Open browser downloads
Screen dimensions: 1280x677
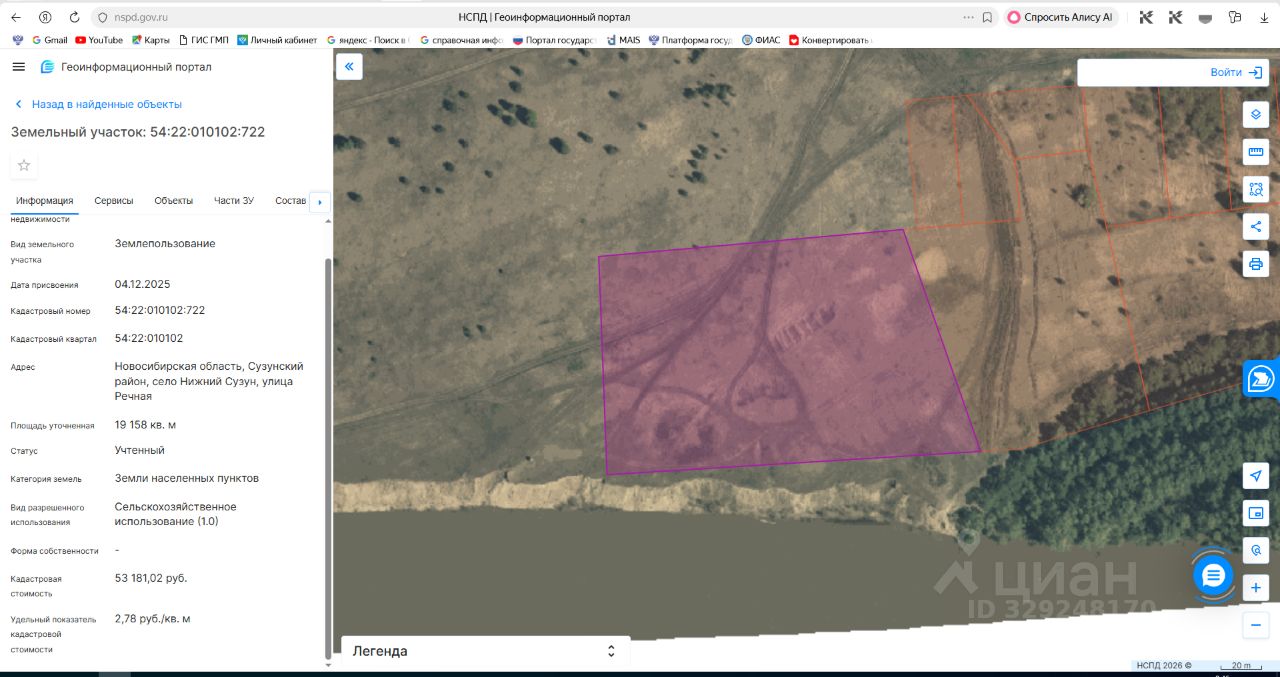[x=1264, y=17]
